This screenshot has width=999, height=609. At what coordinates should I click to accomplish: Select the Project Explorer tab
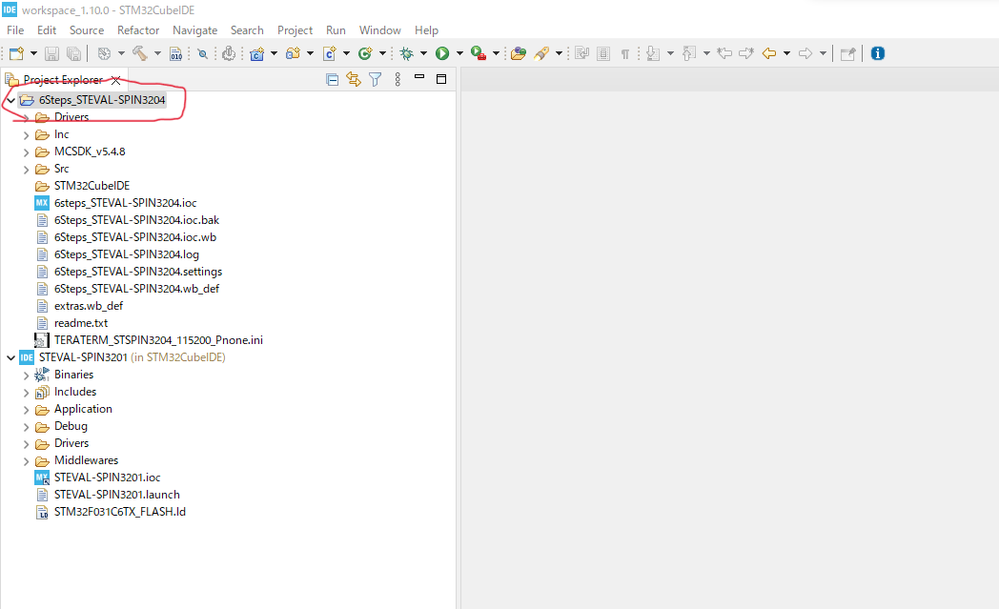click(x=62, y=80)
